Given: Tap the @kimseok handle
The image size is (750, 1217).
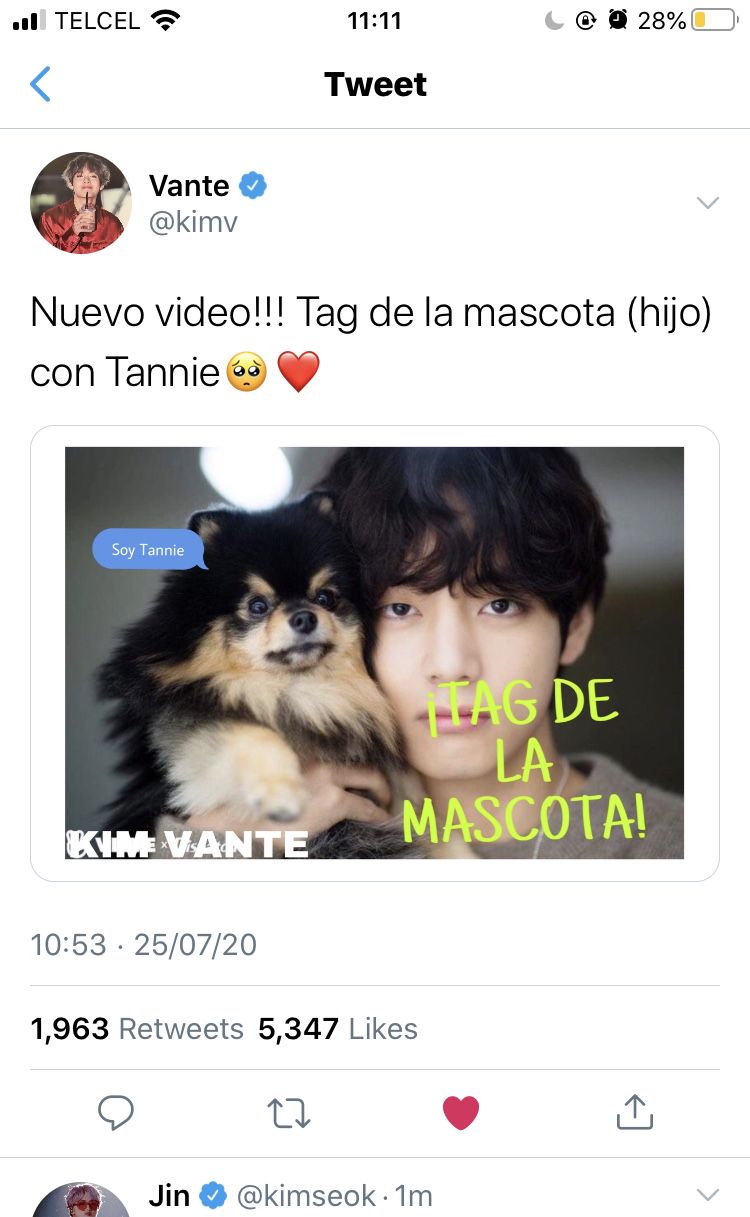Looking at the screenshot, I should point(306,1195).
